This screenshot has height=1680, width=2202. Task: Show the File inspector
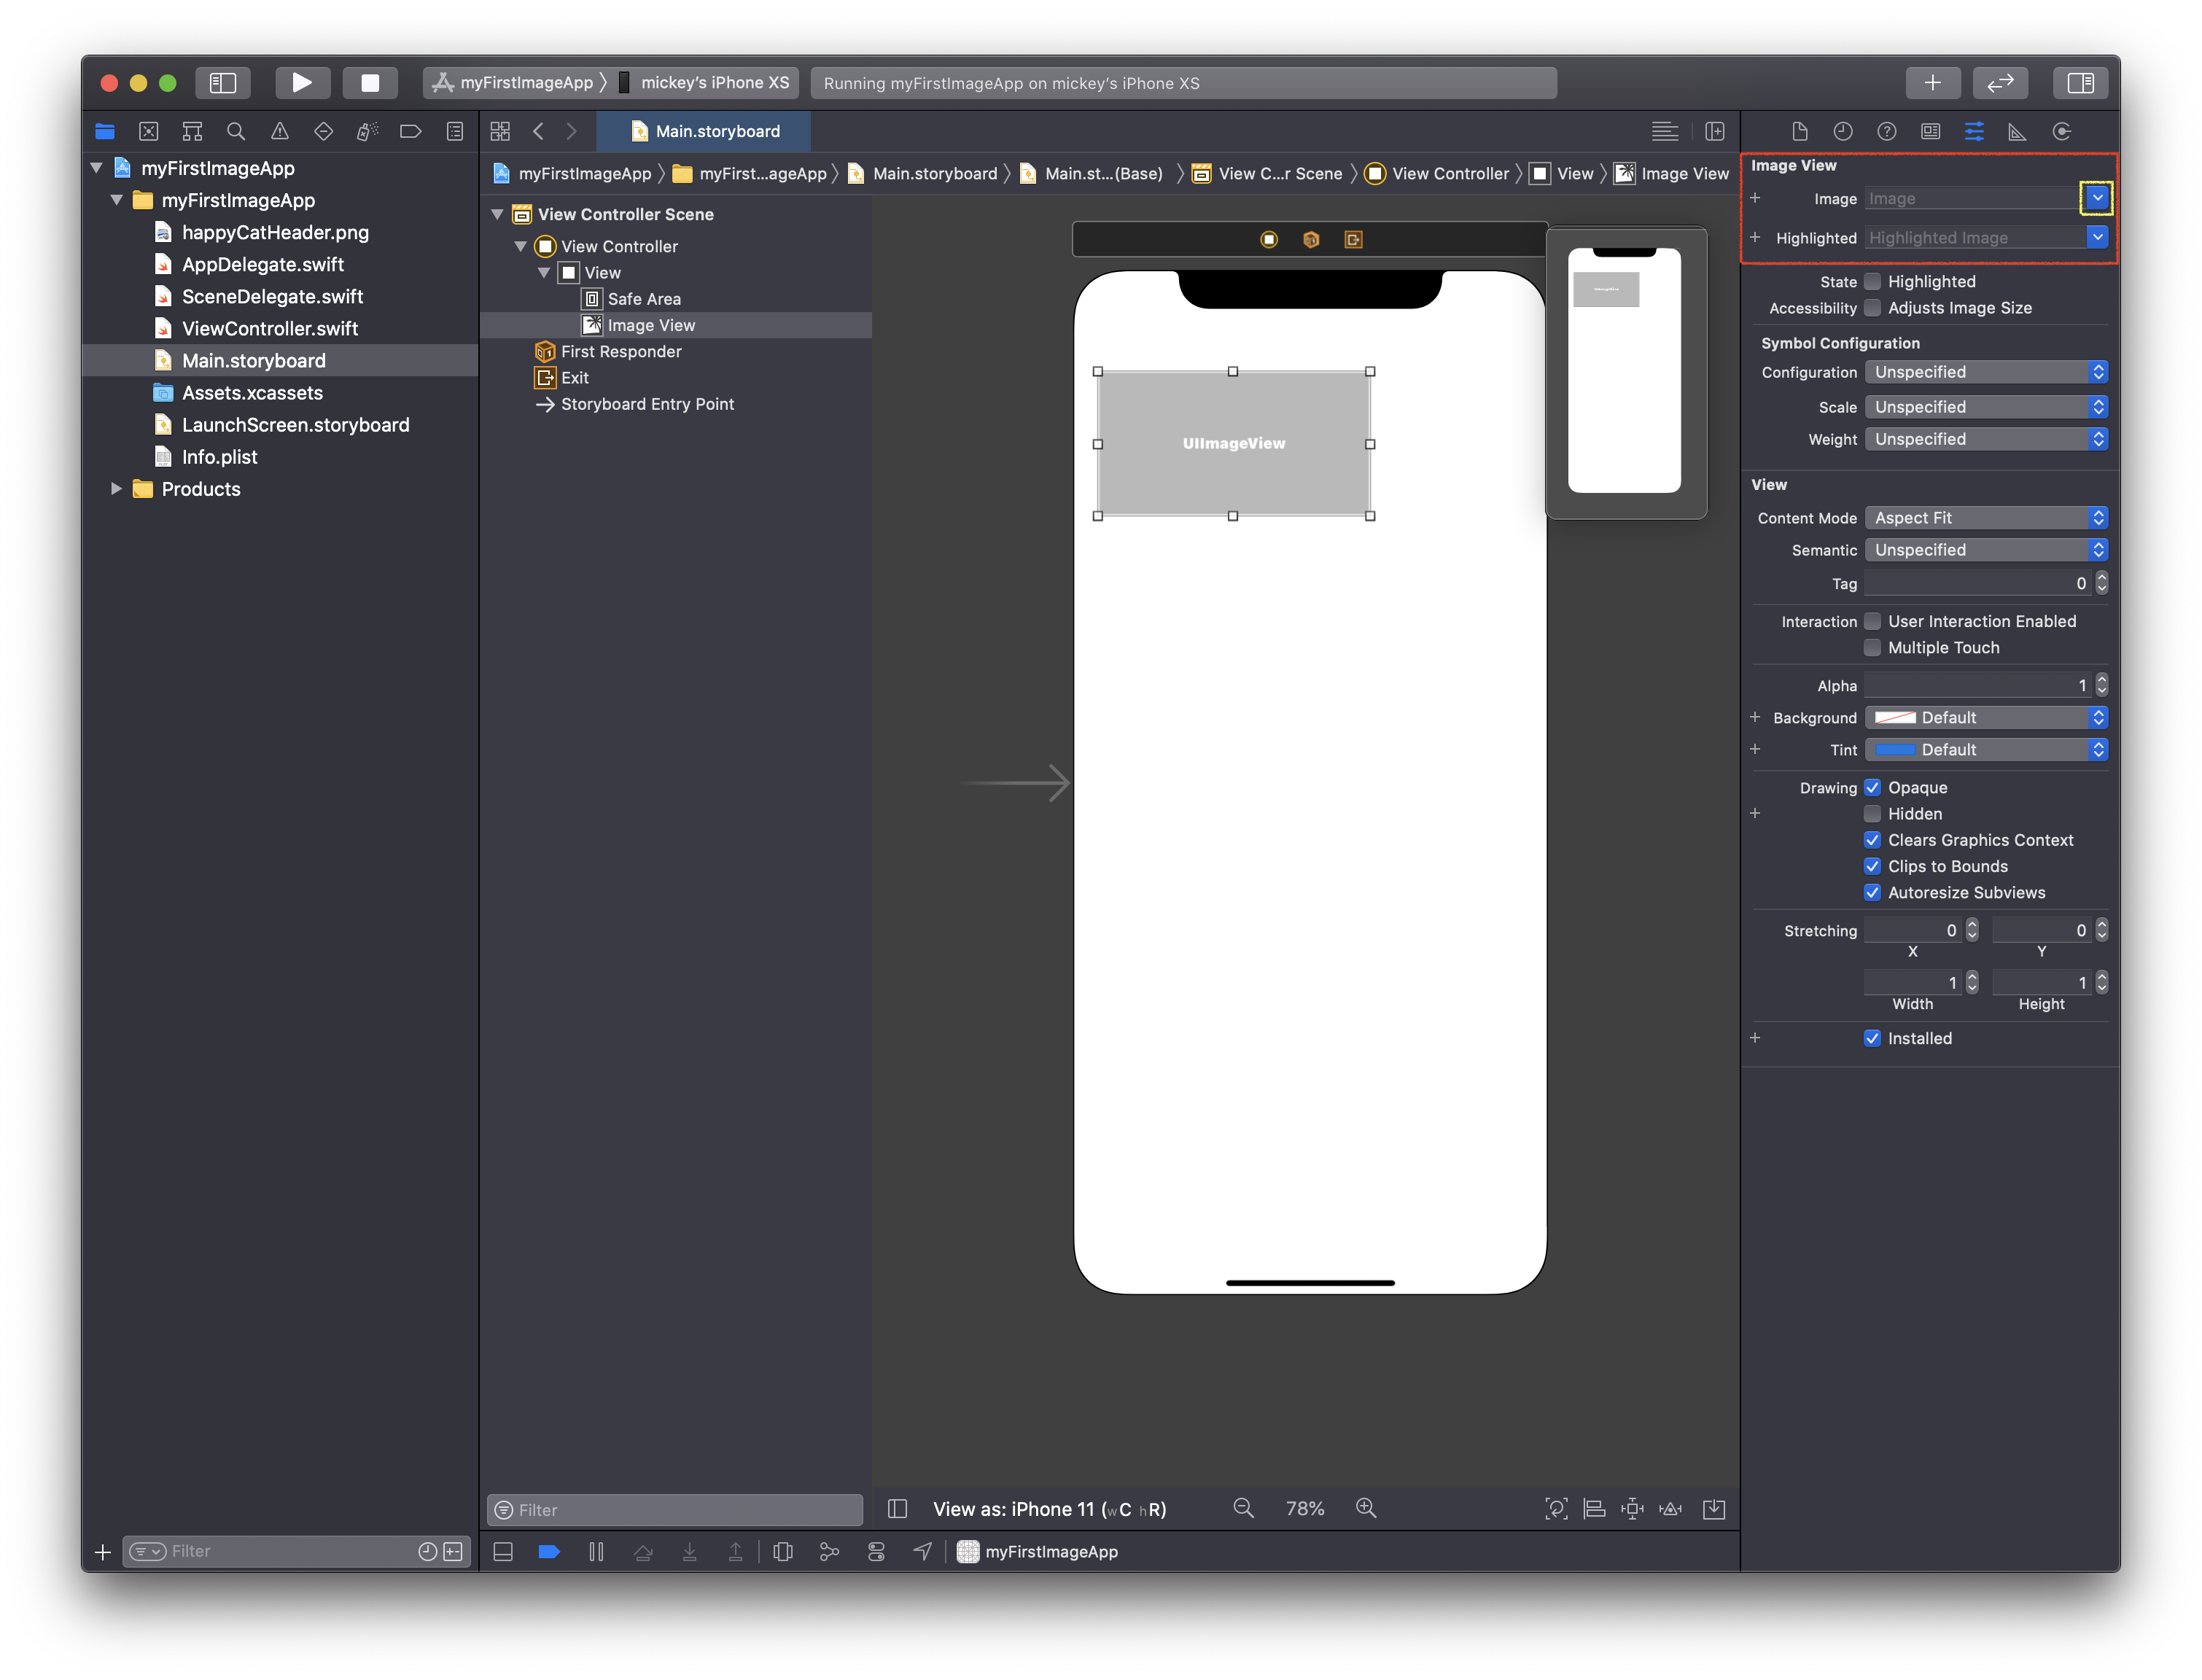coord(1800,131)
